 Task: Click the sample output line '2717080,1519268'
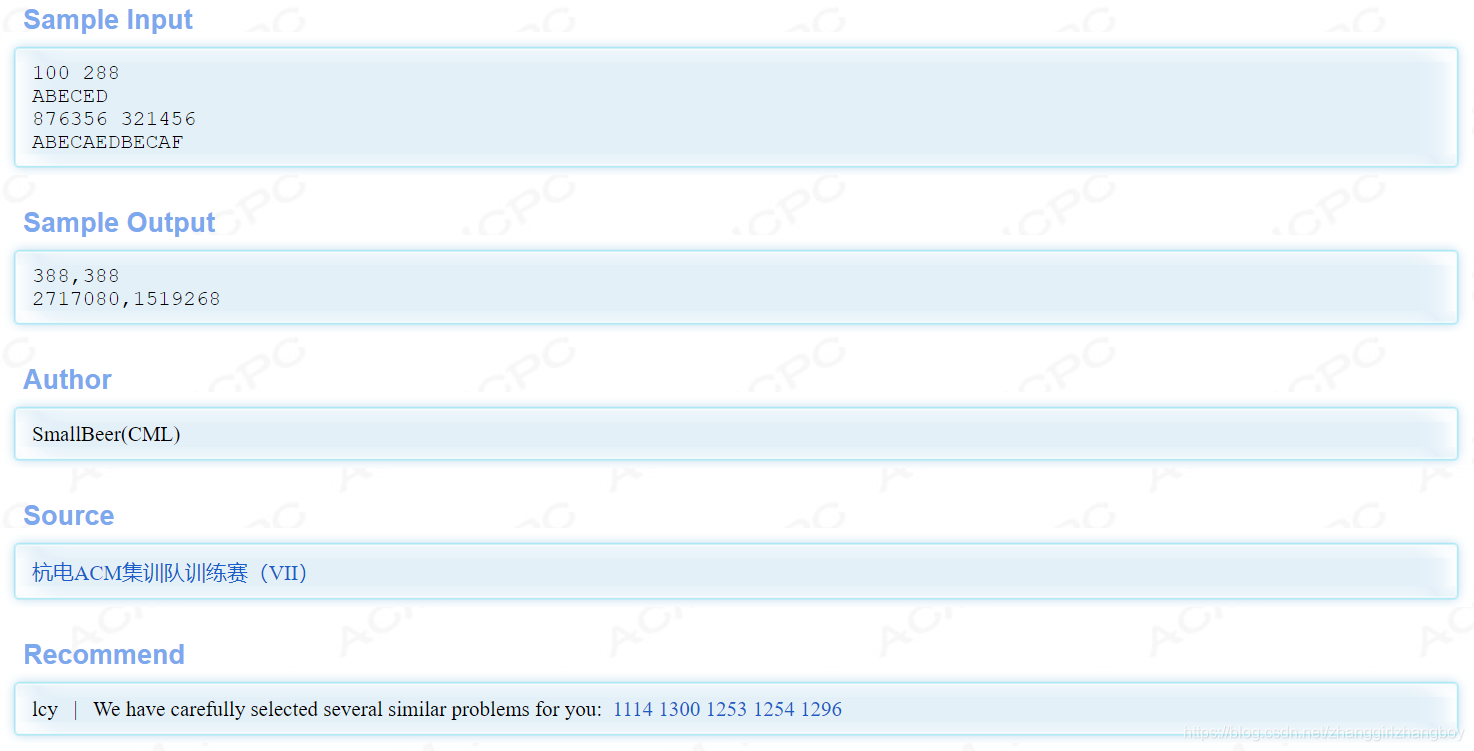click(126, 299)
